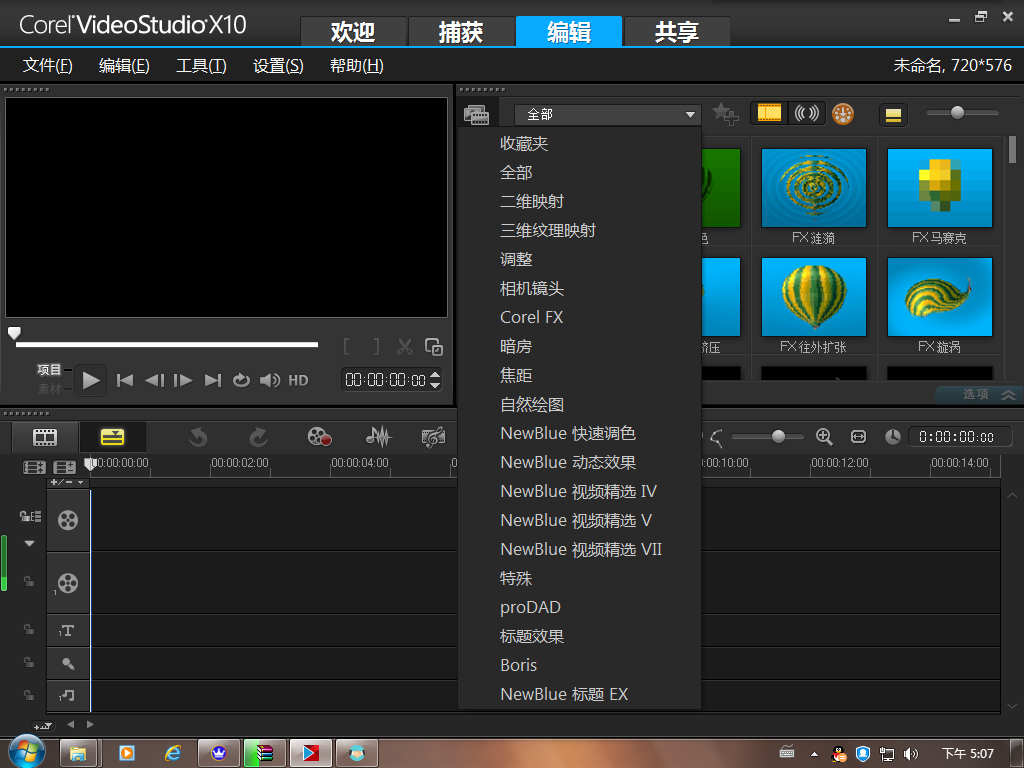Show audio filters

(x=807, y=113)
